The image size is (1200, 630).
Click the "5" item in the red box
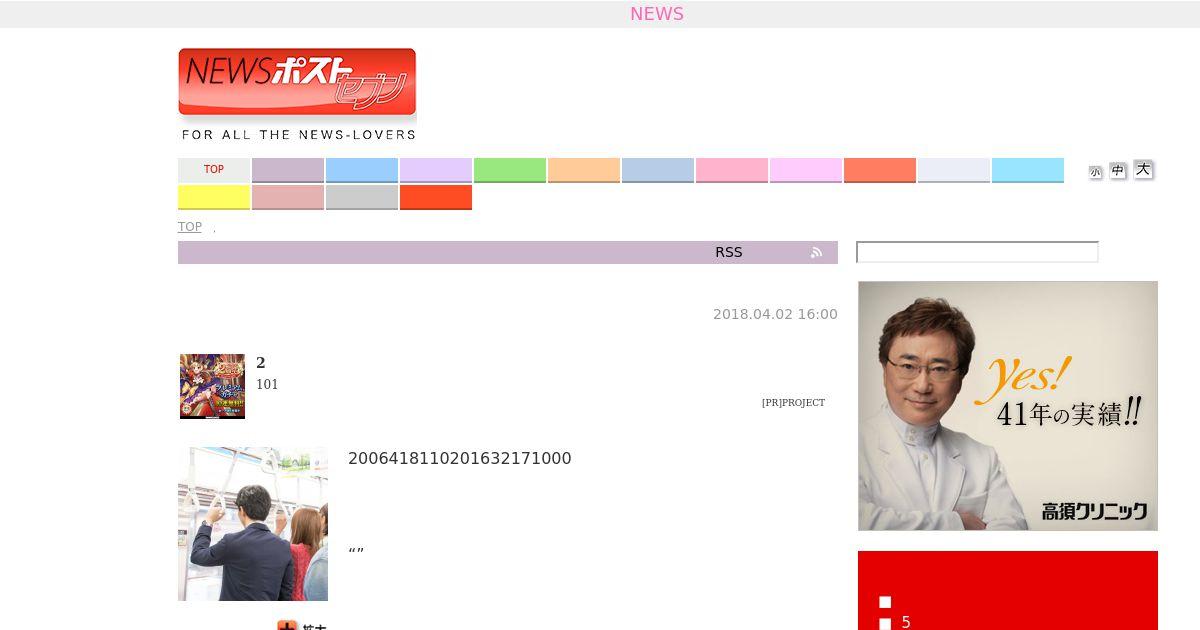906,622
